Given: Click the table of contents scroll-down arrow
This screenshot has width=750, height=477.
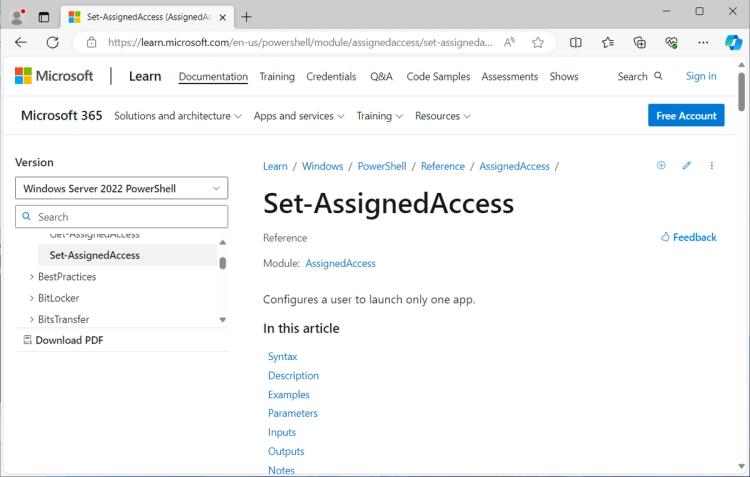Looking at the screenshot, I should 222,320.
